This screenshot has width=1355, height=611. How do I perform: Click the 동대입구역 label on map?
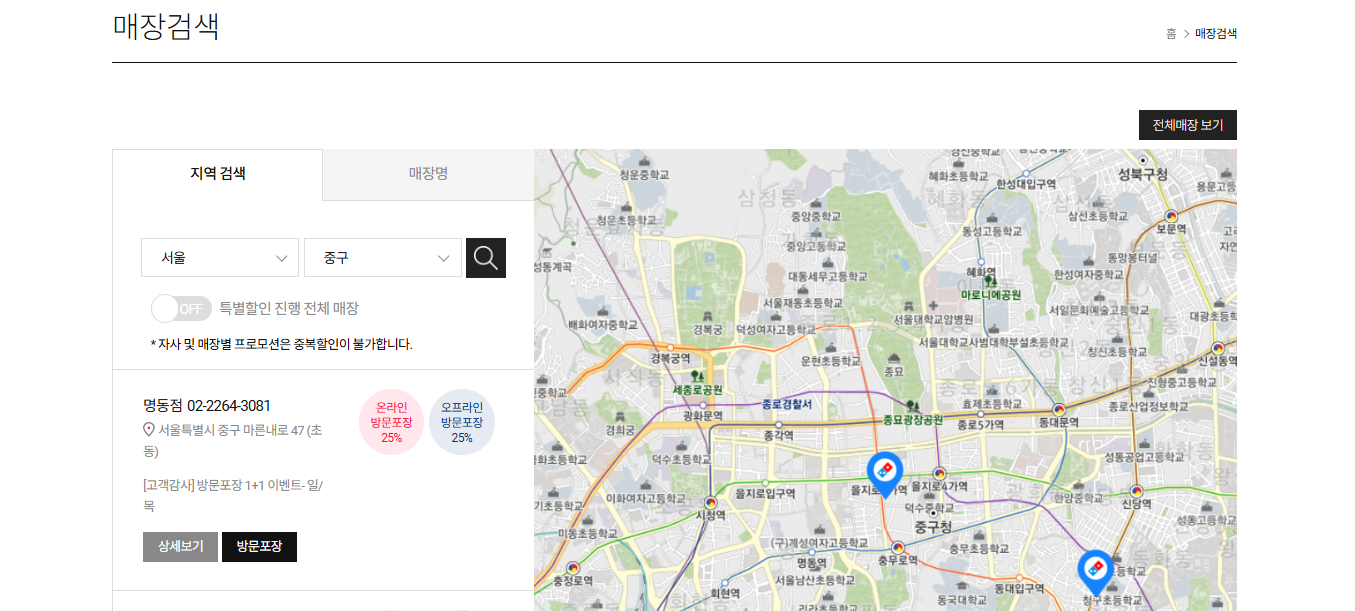coord(1019,588)
